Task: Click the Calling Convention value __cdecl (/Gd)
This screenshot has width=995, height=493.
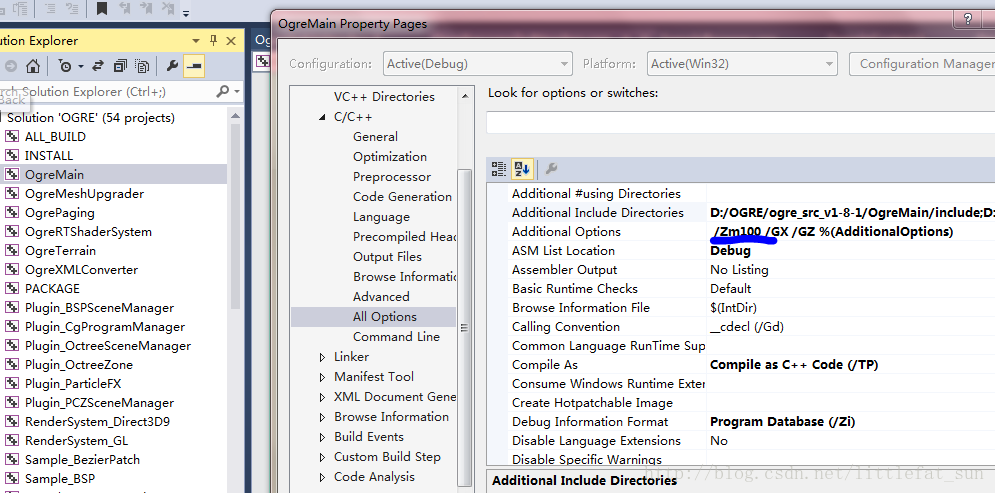Action: [x=746, y=327]
